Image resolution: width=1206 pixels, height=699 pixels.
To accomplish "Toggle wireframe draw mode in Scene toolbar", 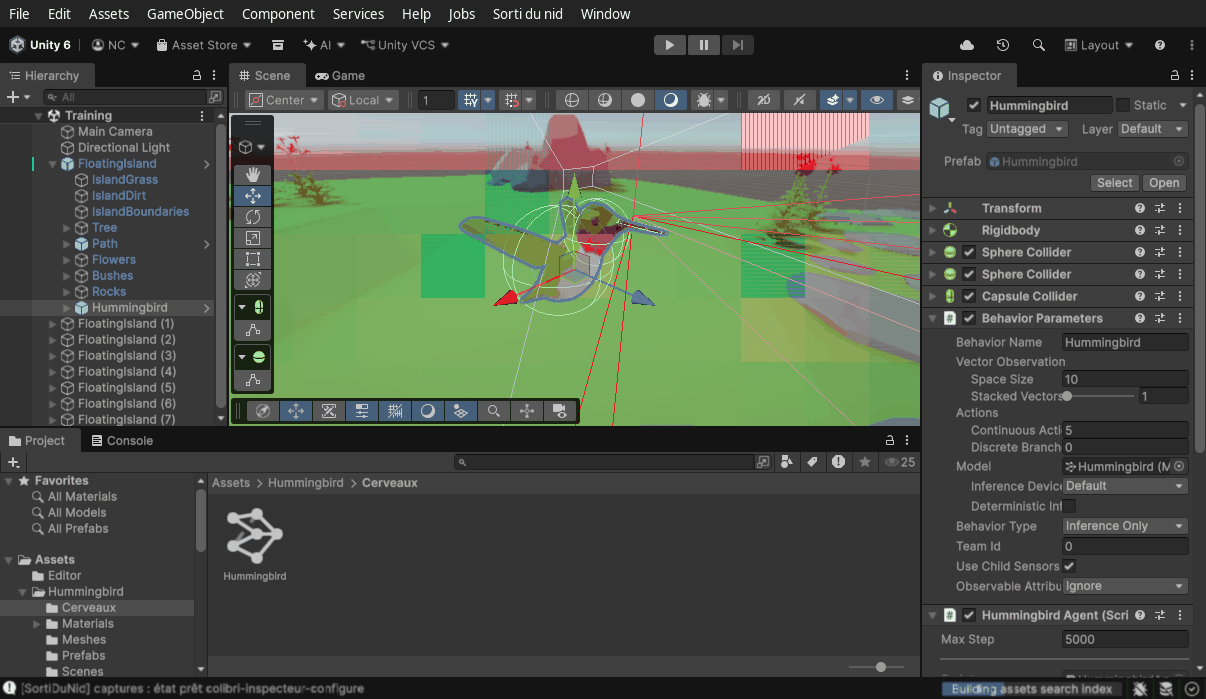I will [571, 100].
